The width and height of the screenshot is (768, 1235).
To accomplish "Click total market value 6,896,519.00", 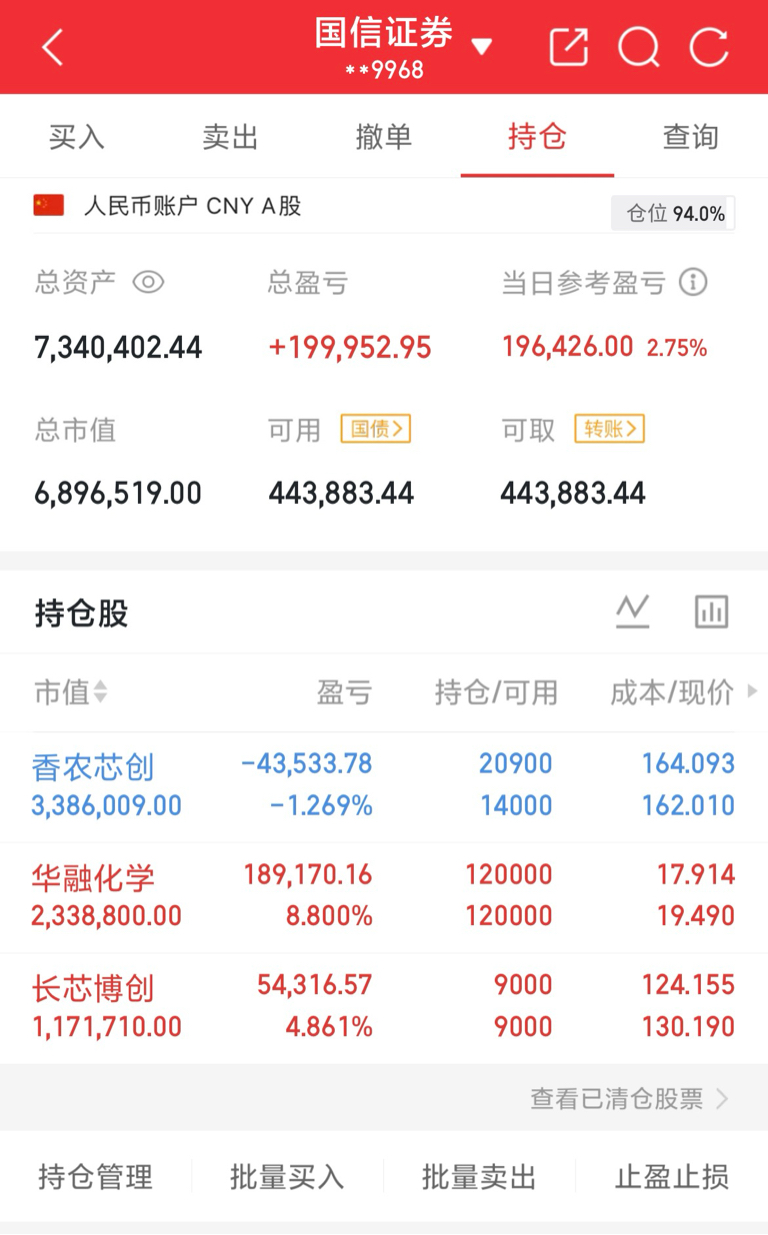I will (118, 493).
